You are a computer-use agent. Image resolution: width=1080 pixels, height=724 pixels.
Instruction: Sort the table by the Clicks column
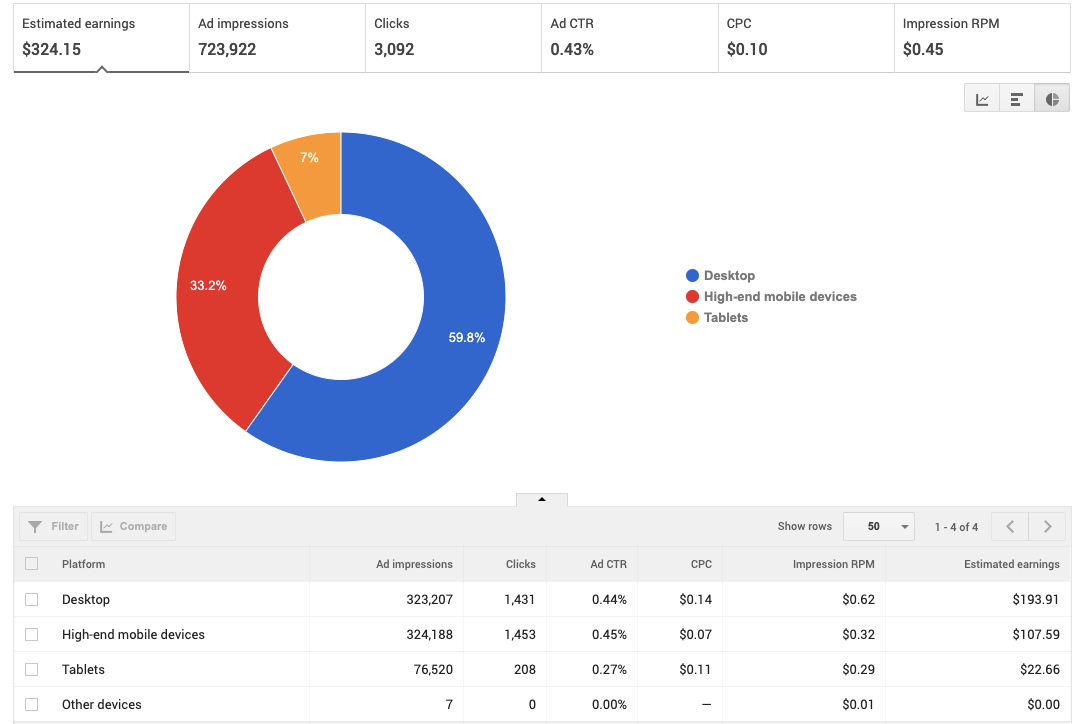523,563
